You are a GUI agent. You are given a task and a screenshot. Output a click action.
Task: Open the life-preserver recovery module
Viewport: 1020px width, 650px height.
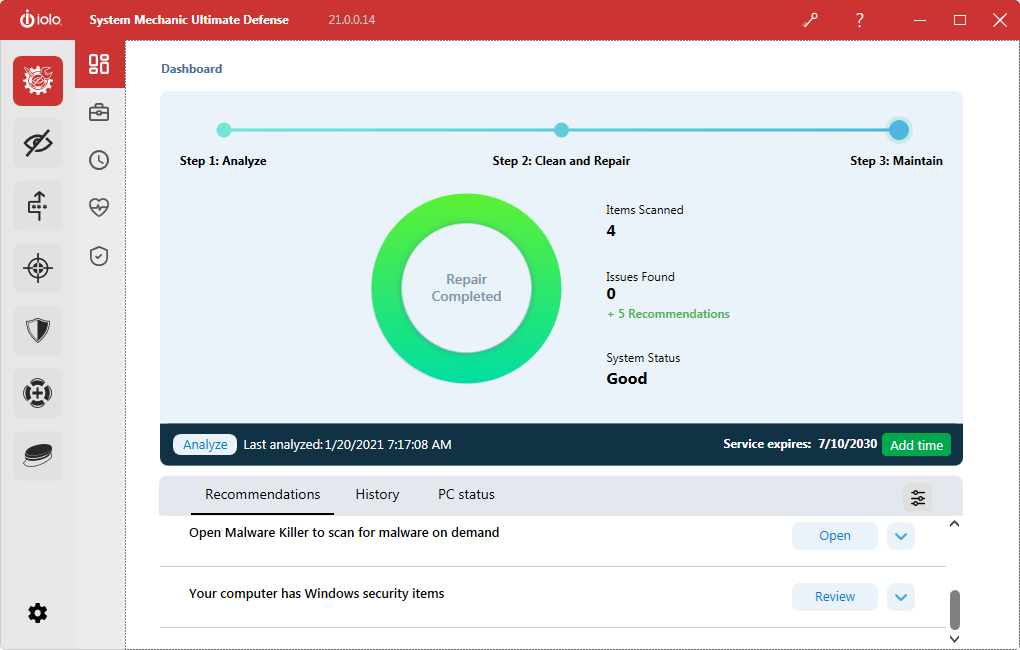coord(38,393)
